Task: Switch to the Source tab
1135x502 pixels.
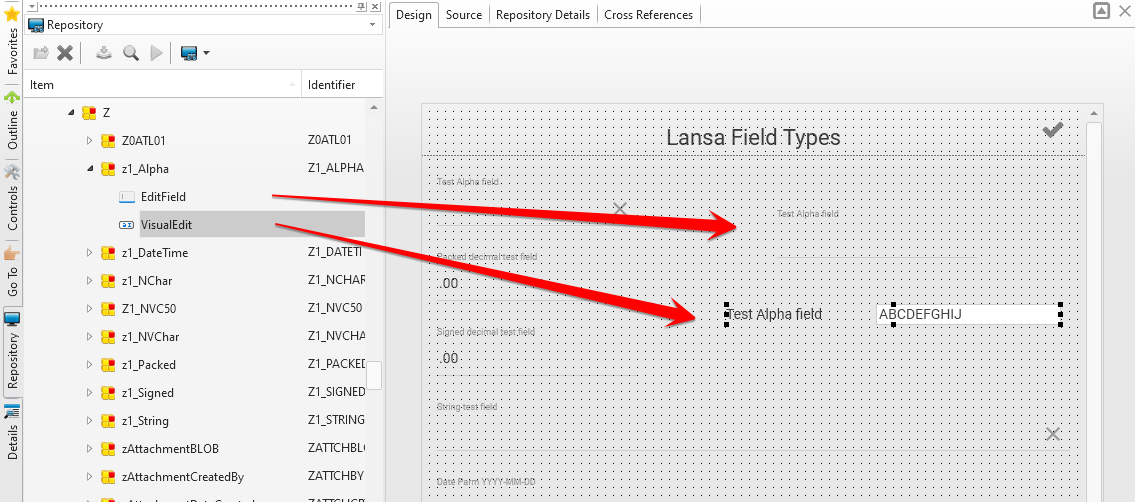Action: [x=463, y=15]
